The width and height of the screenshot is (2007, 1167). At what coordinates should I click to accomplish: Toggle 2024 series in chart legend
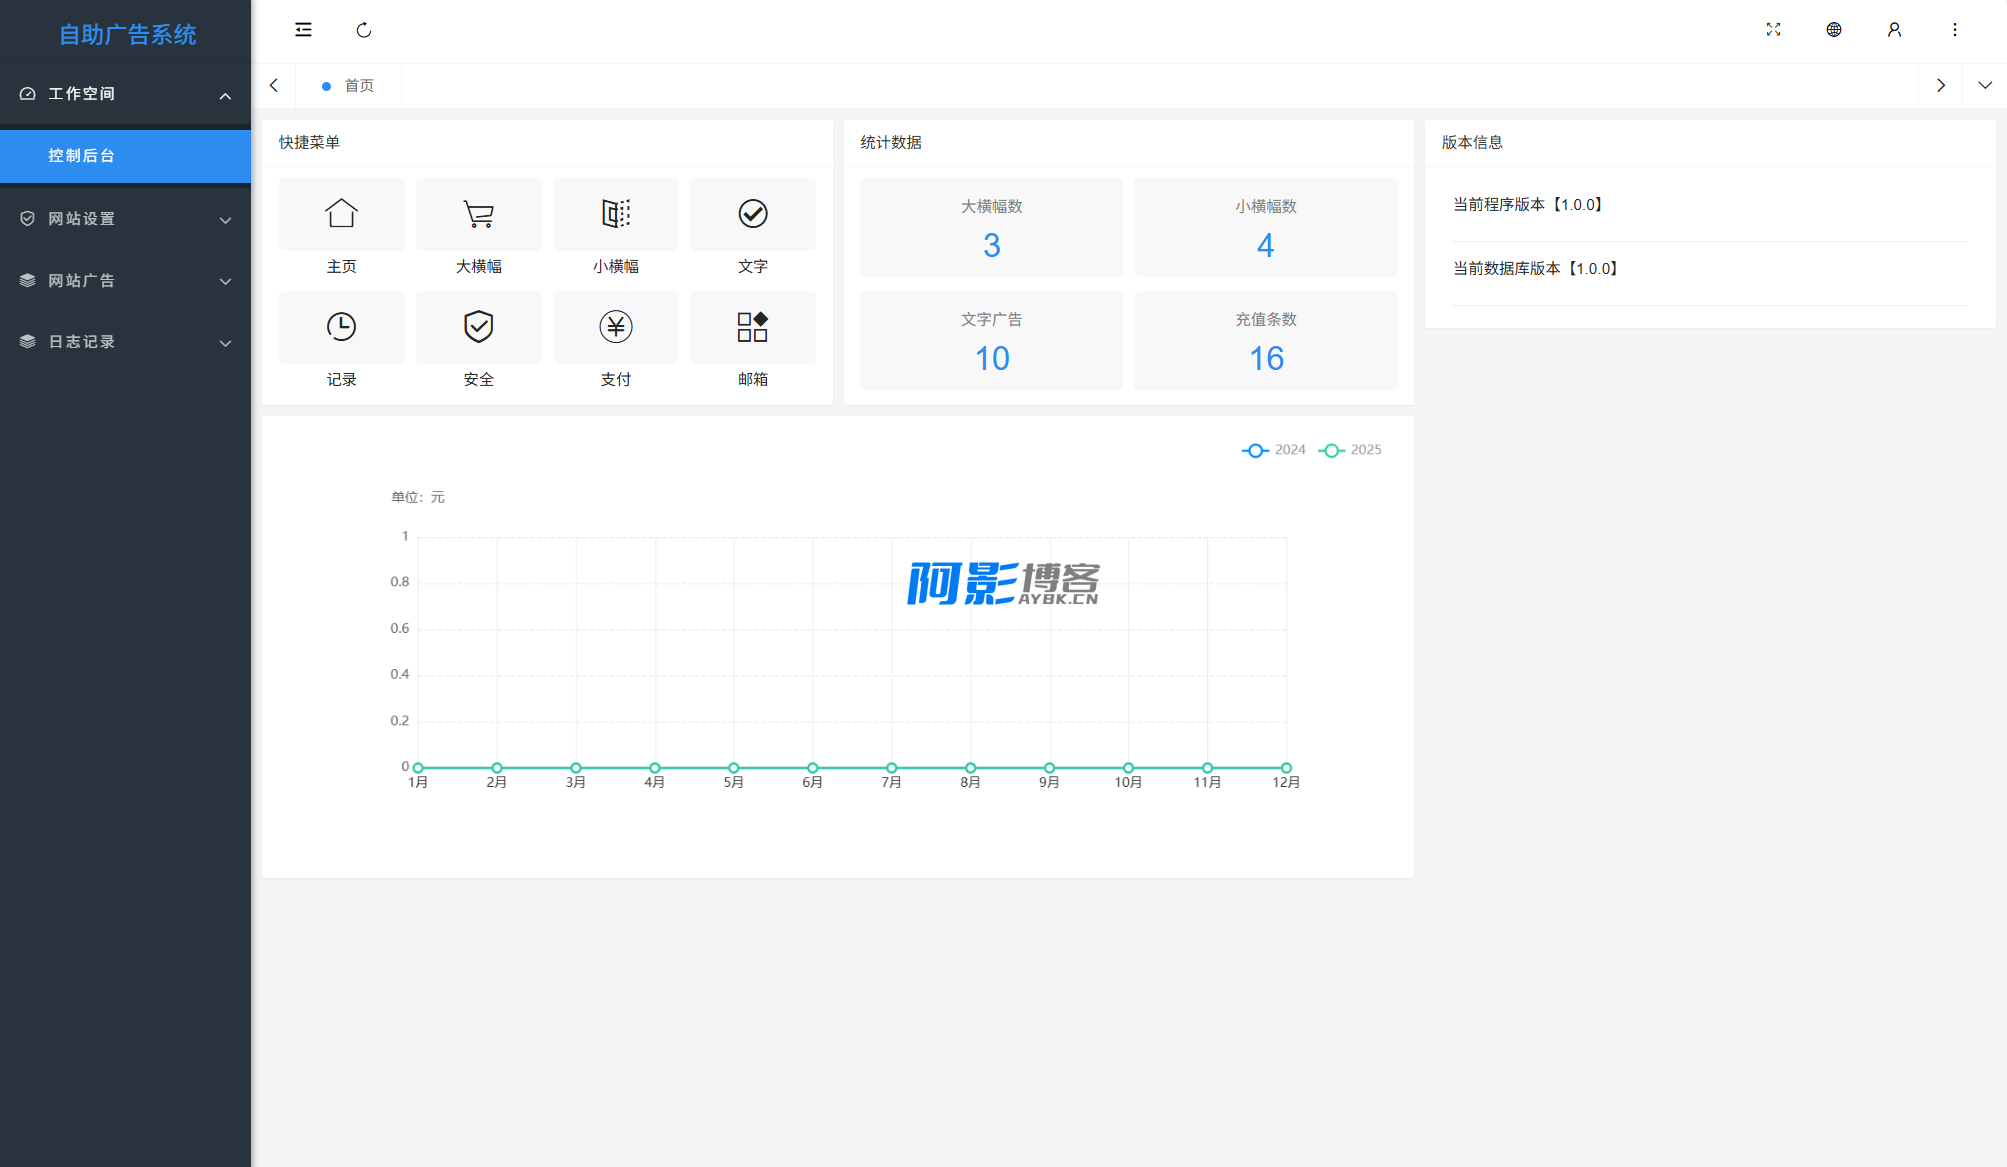1274,450
